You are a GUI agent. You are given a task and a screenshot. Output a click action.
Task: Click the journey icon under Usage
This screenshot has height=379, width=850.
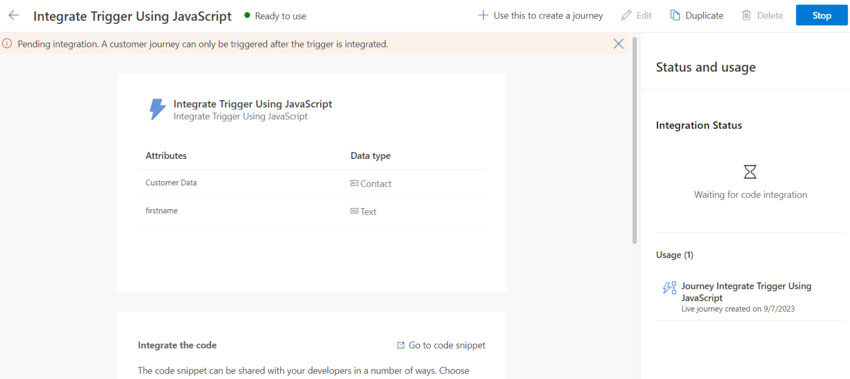(669, 288)
